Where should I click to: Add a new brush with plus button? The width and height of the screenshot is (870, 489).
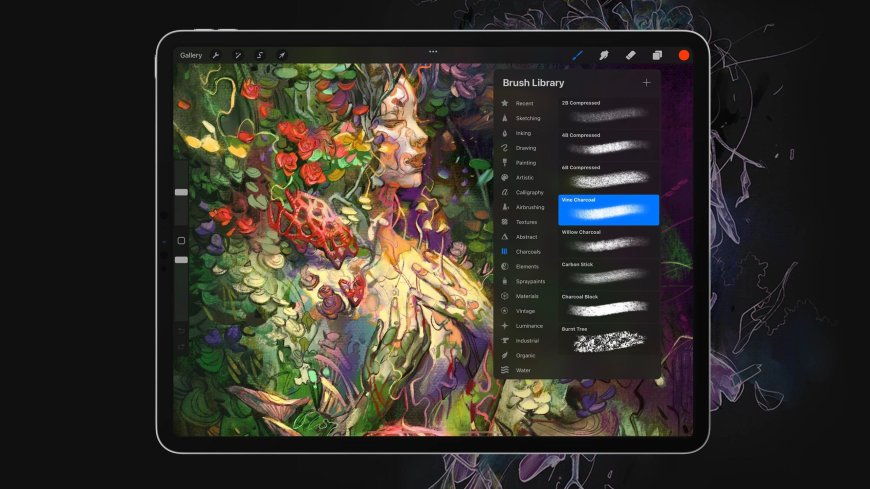pyautogui.click(x=646, y=83)
